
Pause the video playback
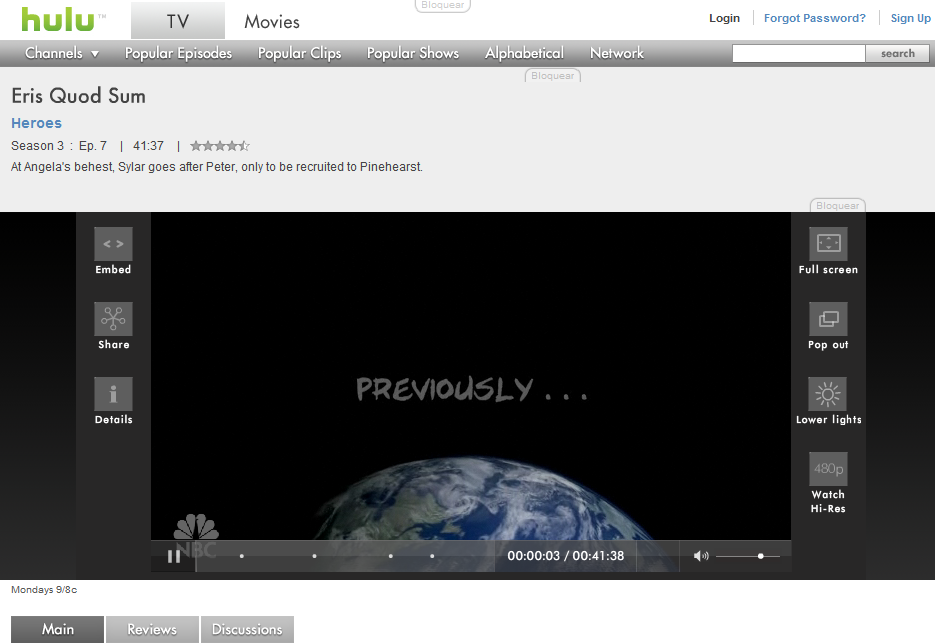(x=174, y=556)
